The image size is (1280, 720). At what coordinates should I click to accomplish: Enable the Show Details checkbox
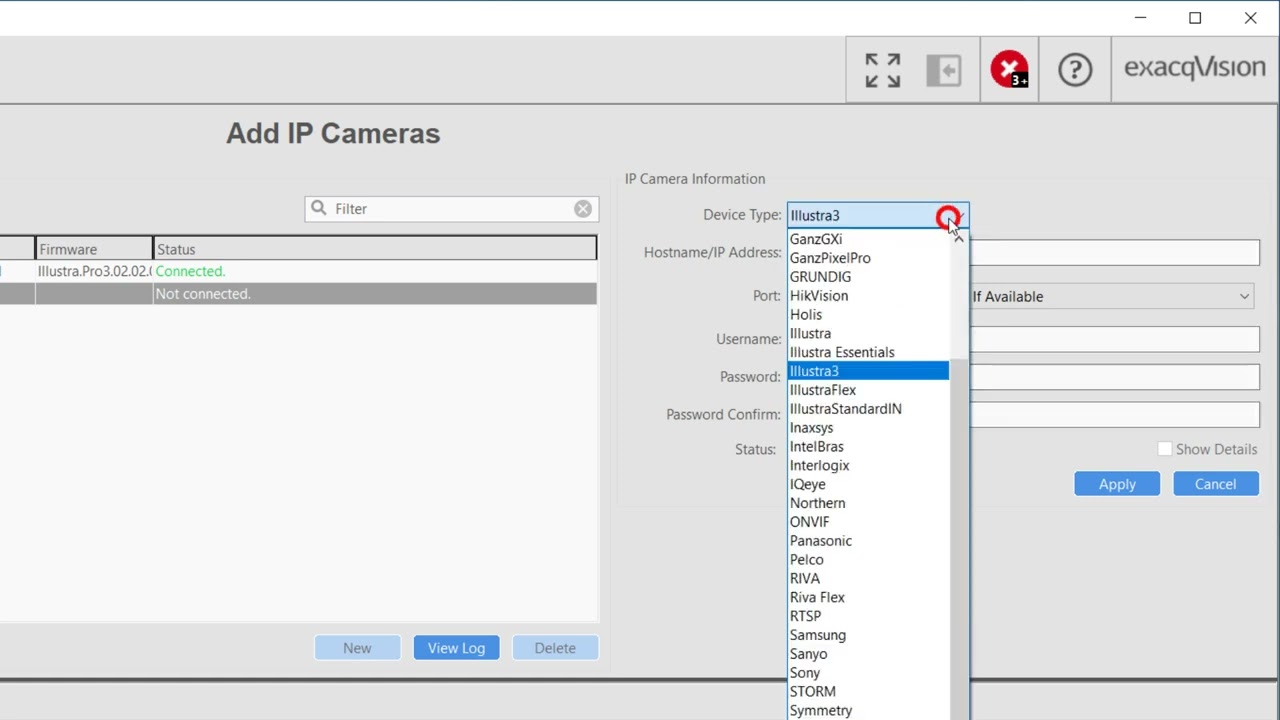[x=1164, y=450]
